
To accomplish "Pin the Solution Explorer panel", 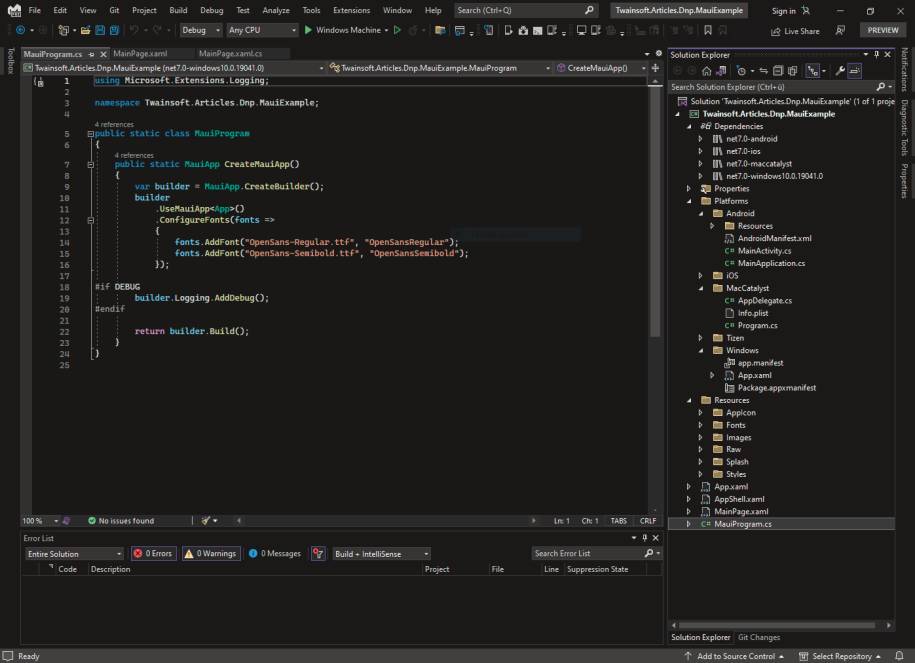I will coord(876,54).
